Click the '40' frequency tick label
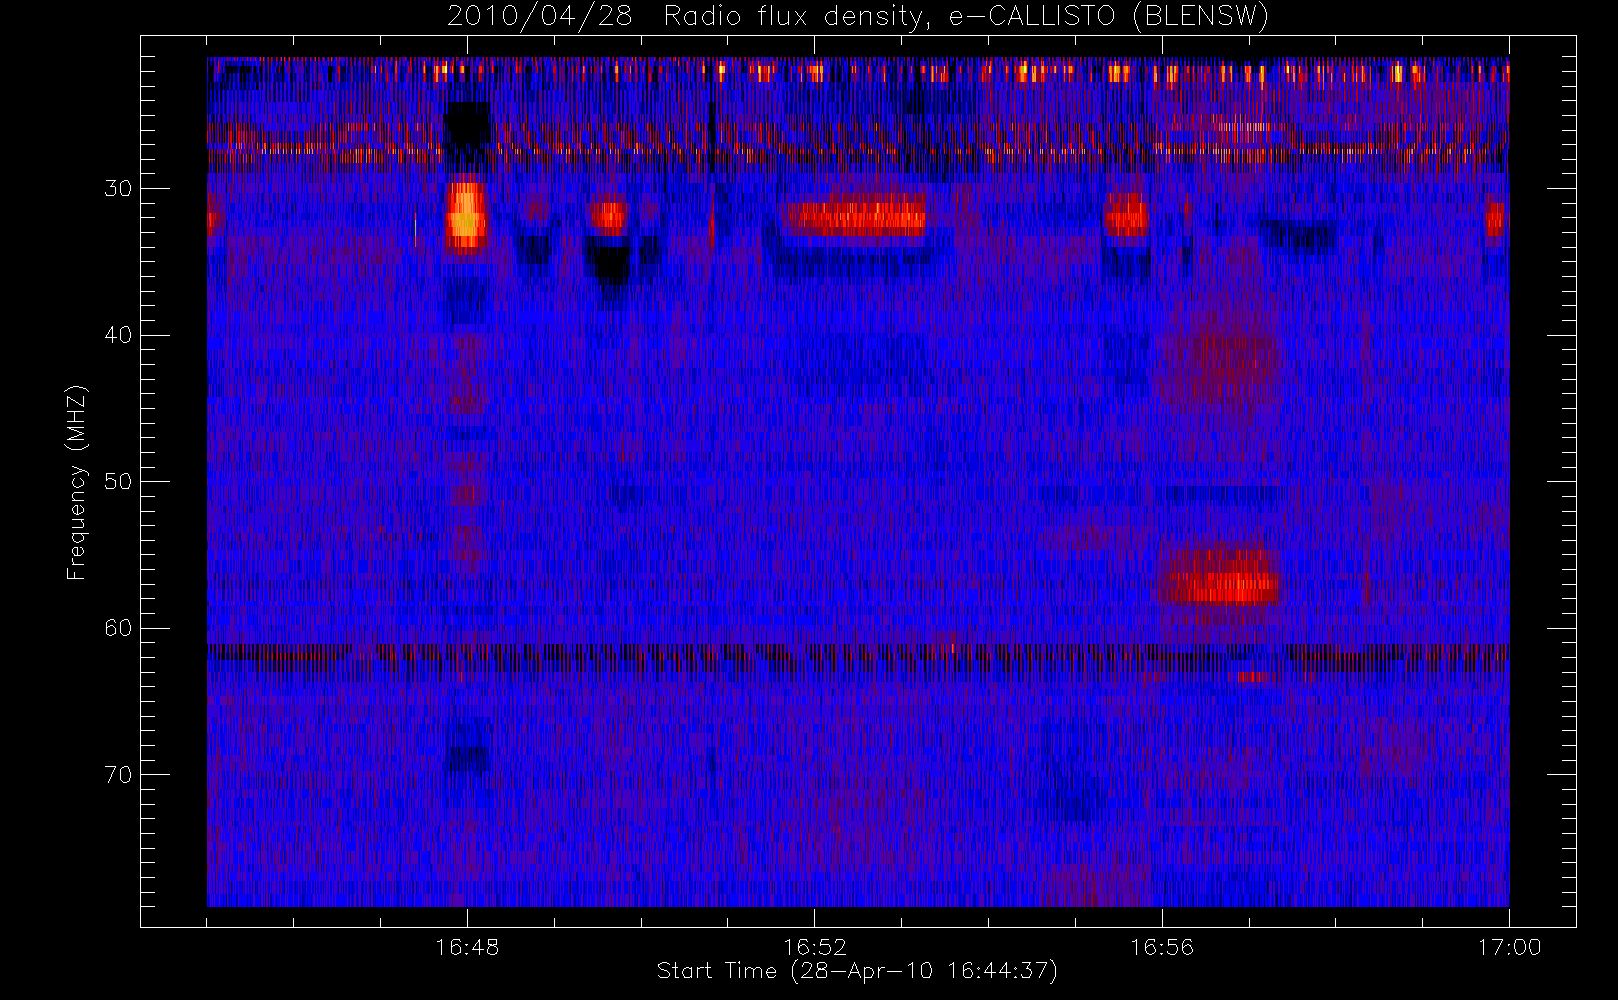1618x1000 pixels. 118,335
